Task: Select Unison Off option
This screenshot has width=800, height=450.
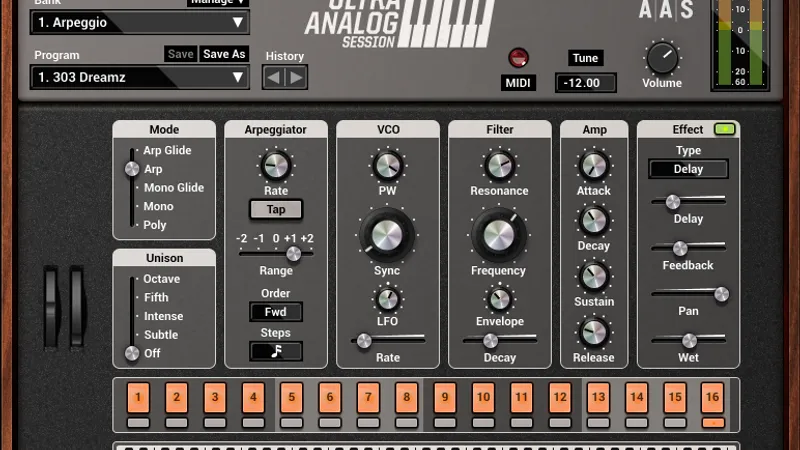Action: click(152, 353)
